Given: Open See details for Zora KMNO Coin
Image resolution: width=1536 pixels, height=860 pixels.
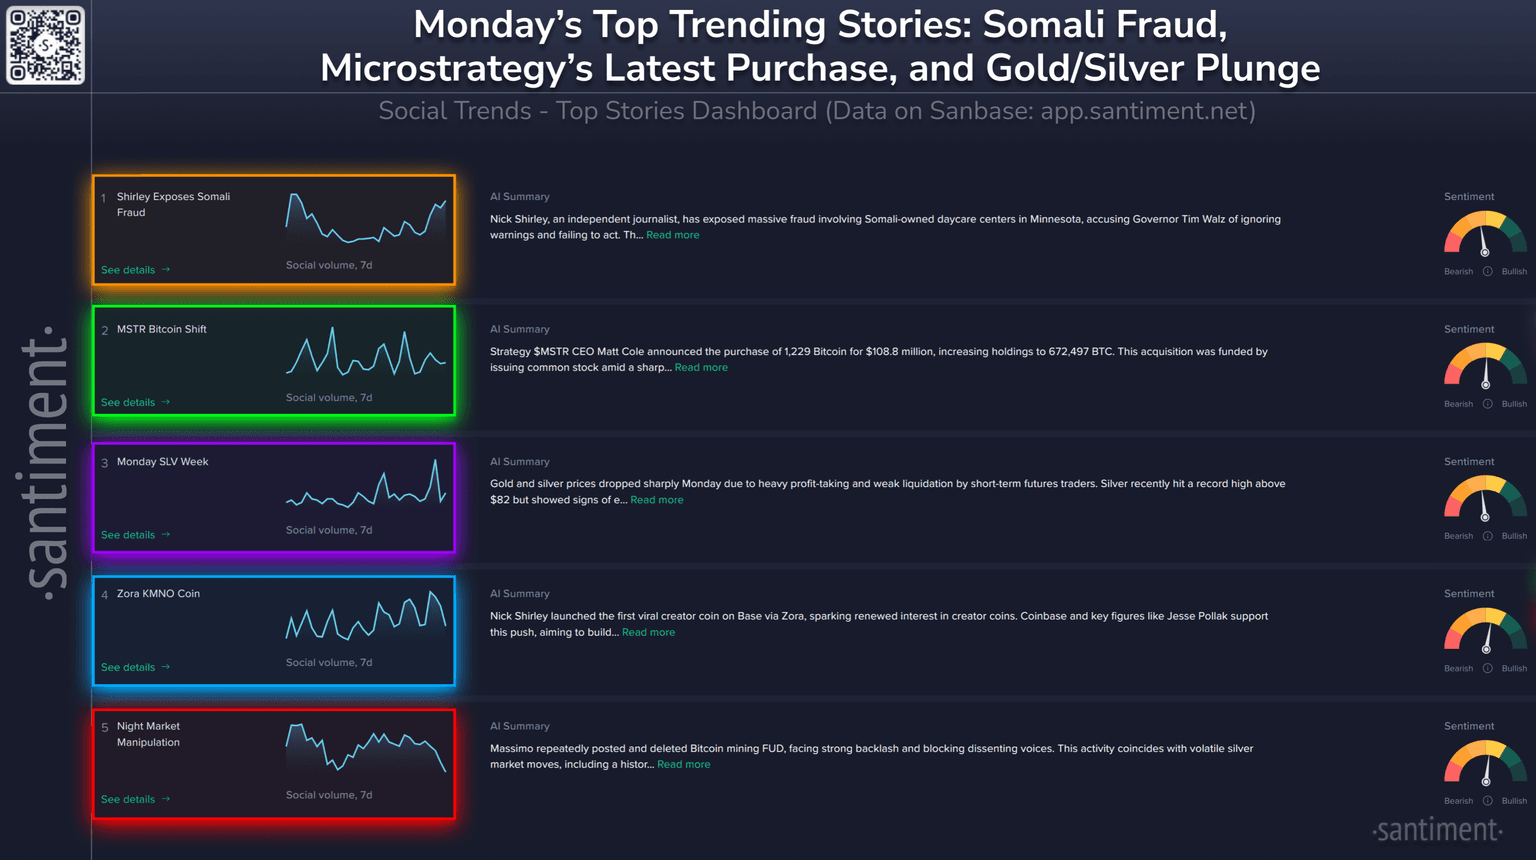Looking at the screenshot, I should pos(135,667).
